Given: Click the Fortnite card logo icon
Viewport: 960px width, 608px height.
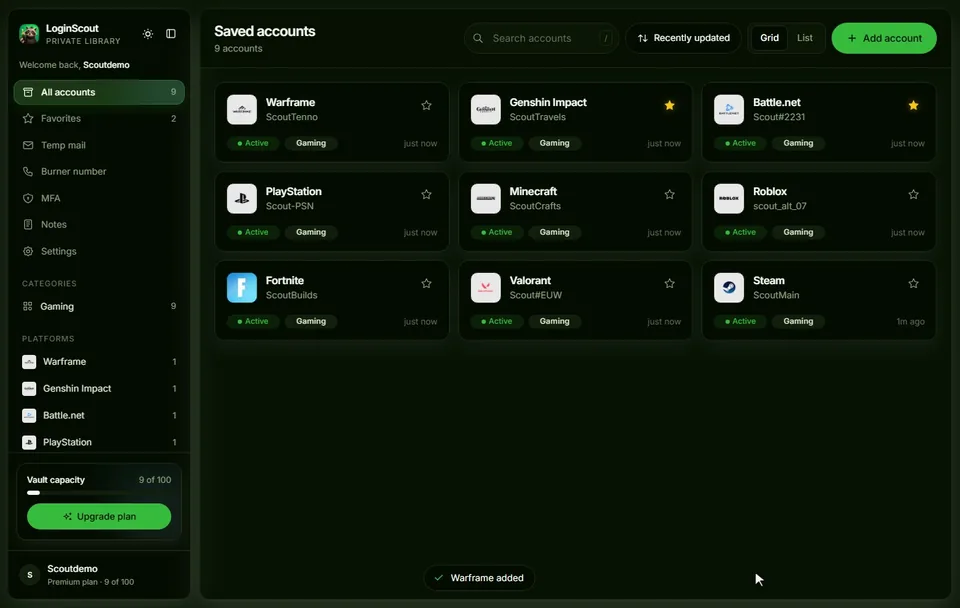Looking at the screenshot, I should point(242,288).
